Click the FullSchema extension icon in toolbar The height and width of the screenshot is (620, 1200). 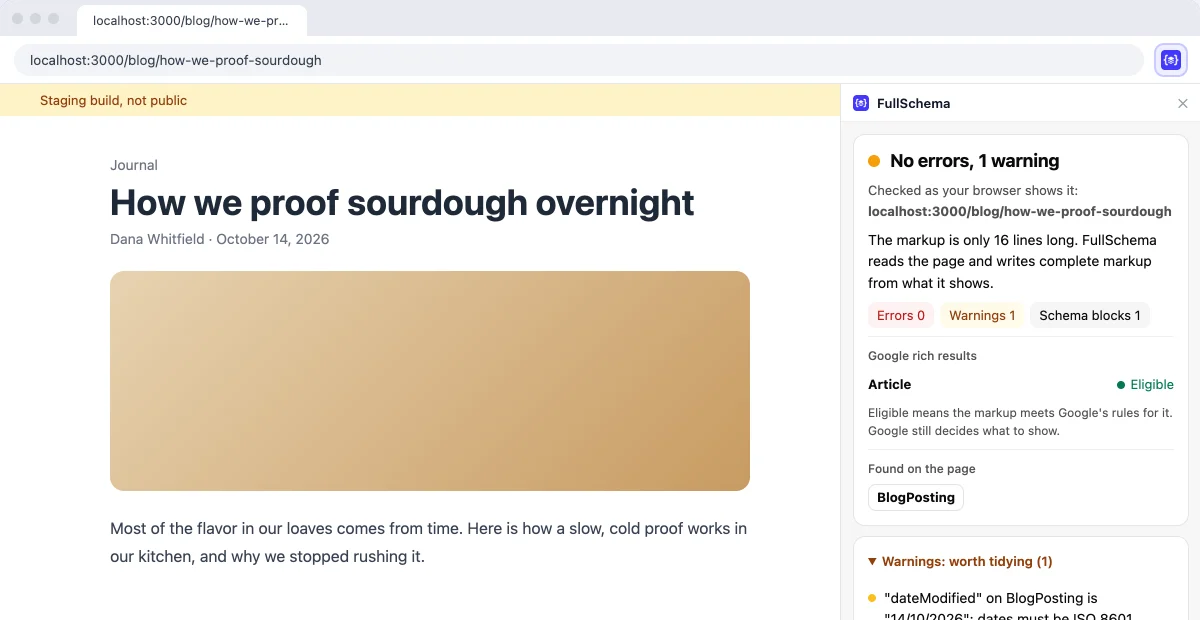[x=1171, y=60]
